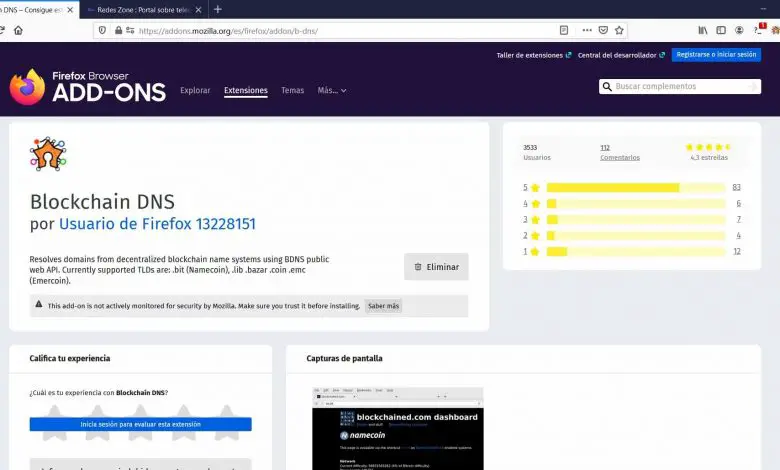Click the 3533 Usuarios text

click(x=537, y=152)
